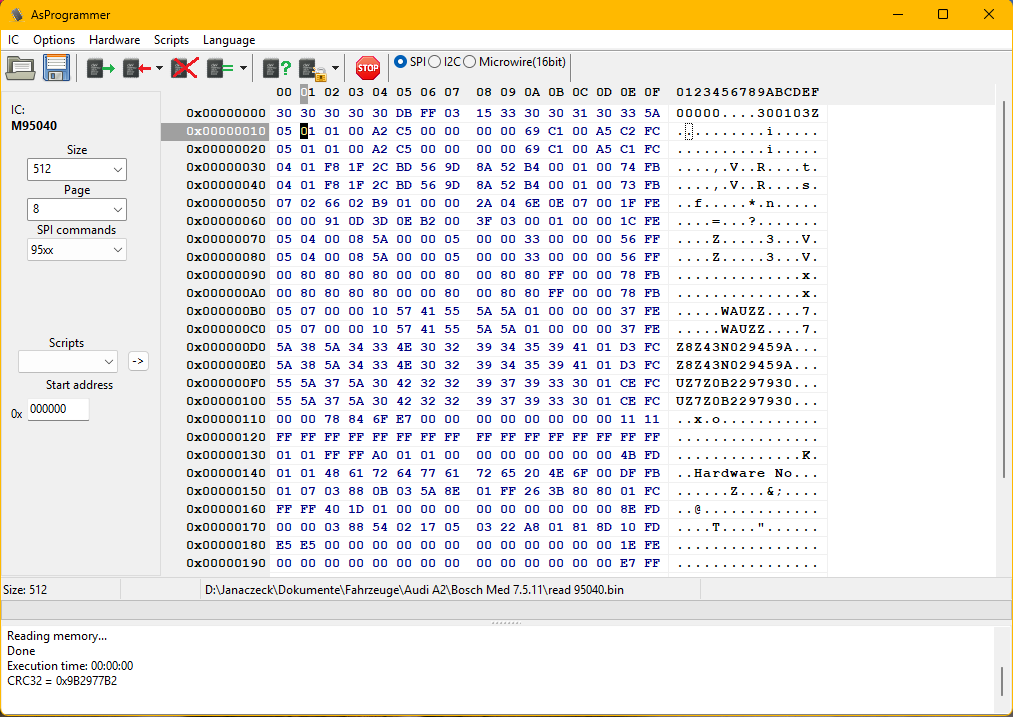This screenshot has width=1013, height=717.
Task: Click the Write IC red arrow icon
Action: [x=135, y=68]
